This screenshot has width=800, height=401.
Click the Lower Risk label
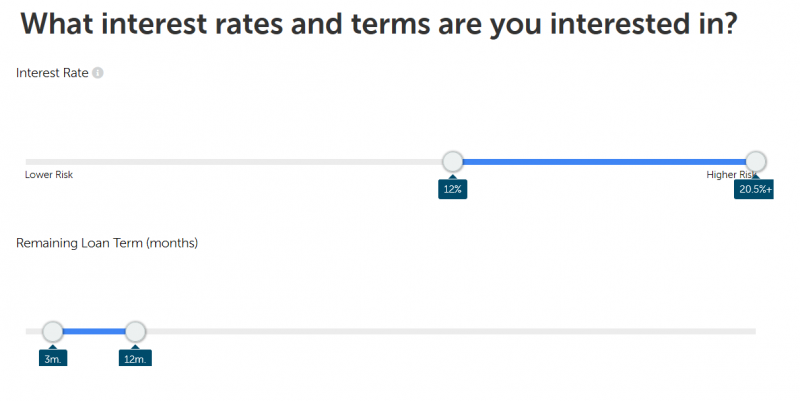[x=49, y=174]
